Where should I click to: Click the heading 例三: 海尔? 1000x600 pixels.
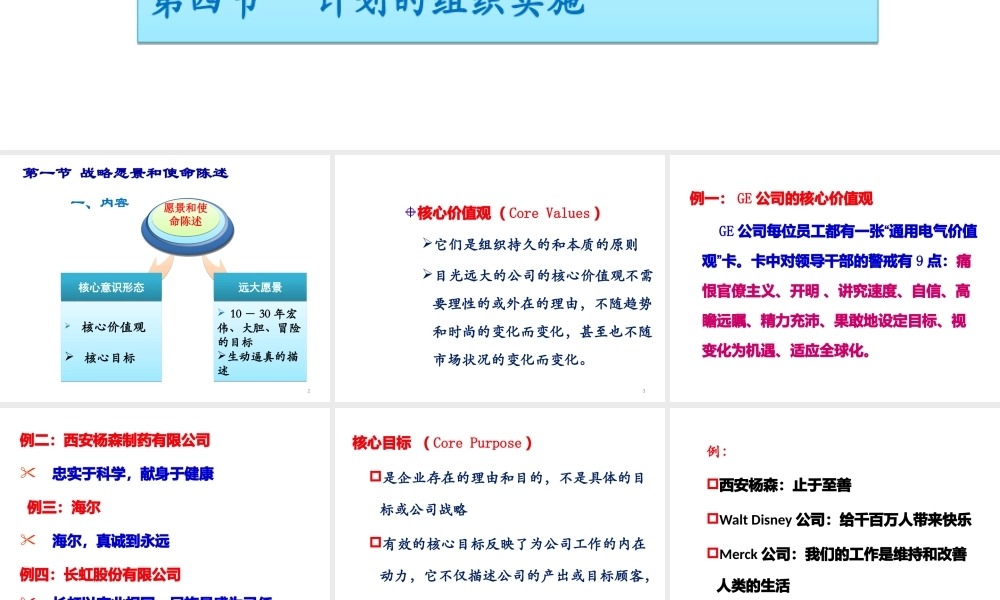coord(64,508)
